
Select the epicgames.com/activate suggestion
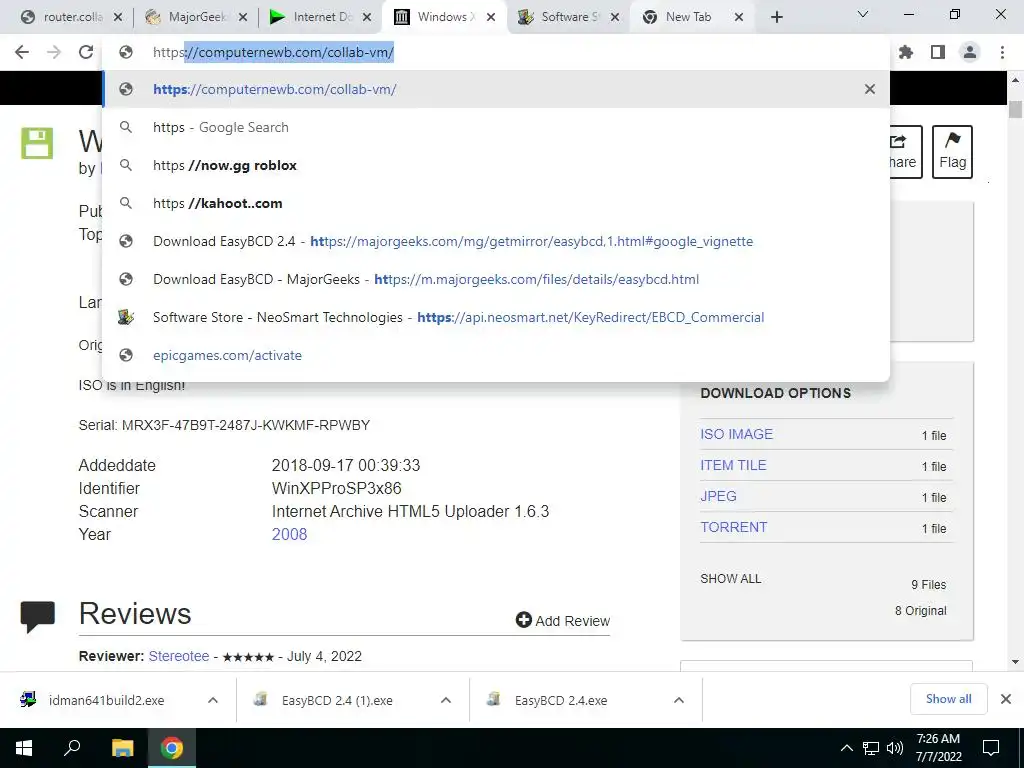(x=496, y=355)
